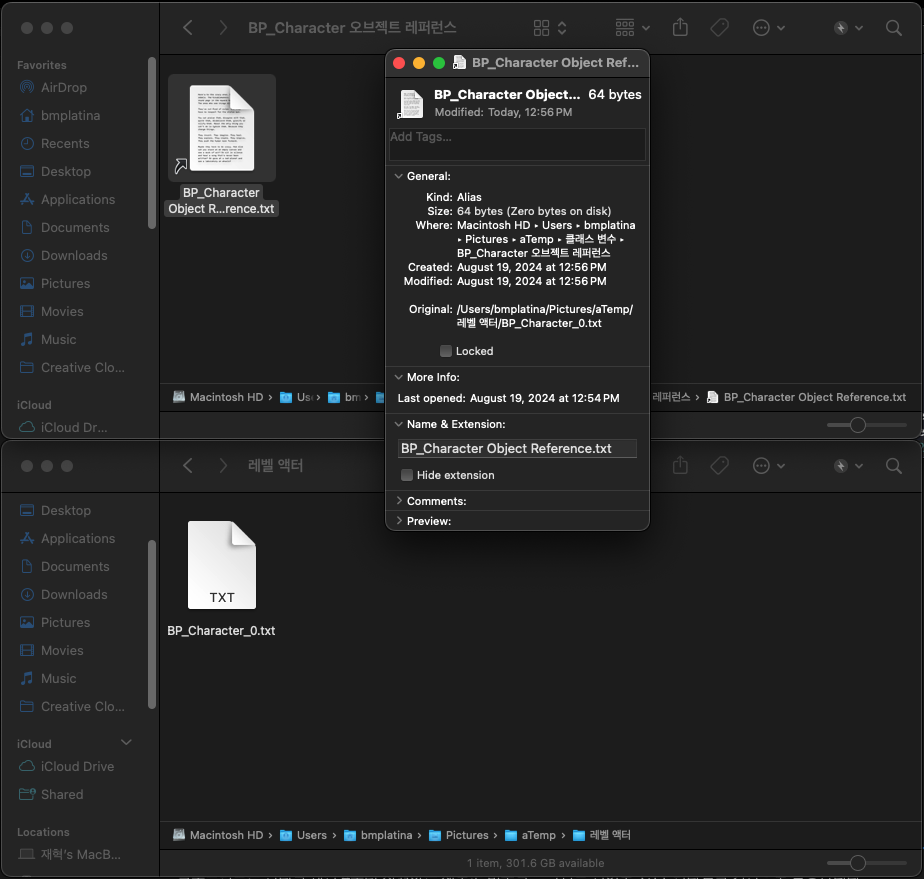Open iCloud Dr... in the top window sidebar
Image resolution: width=924 pixels, height=879 pixels.
74,428
